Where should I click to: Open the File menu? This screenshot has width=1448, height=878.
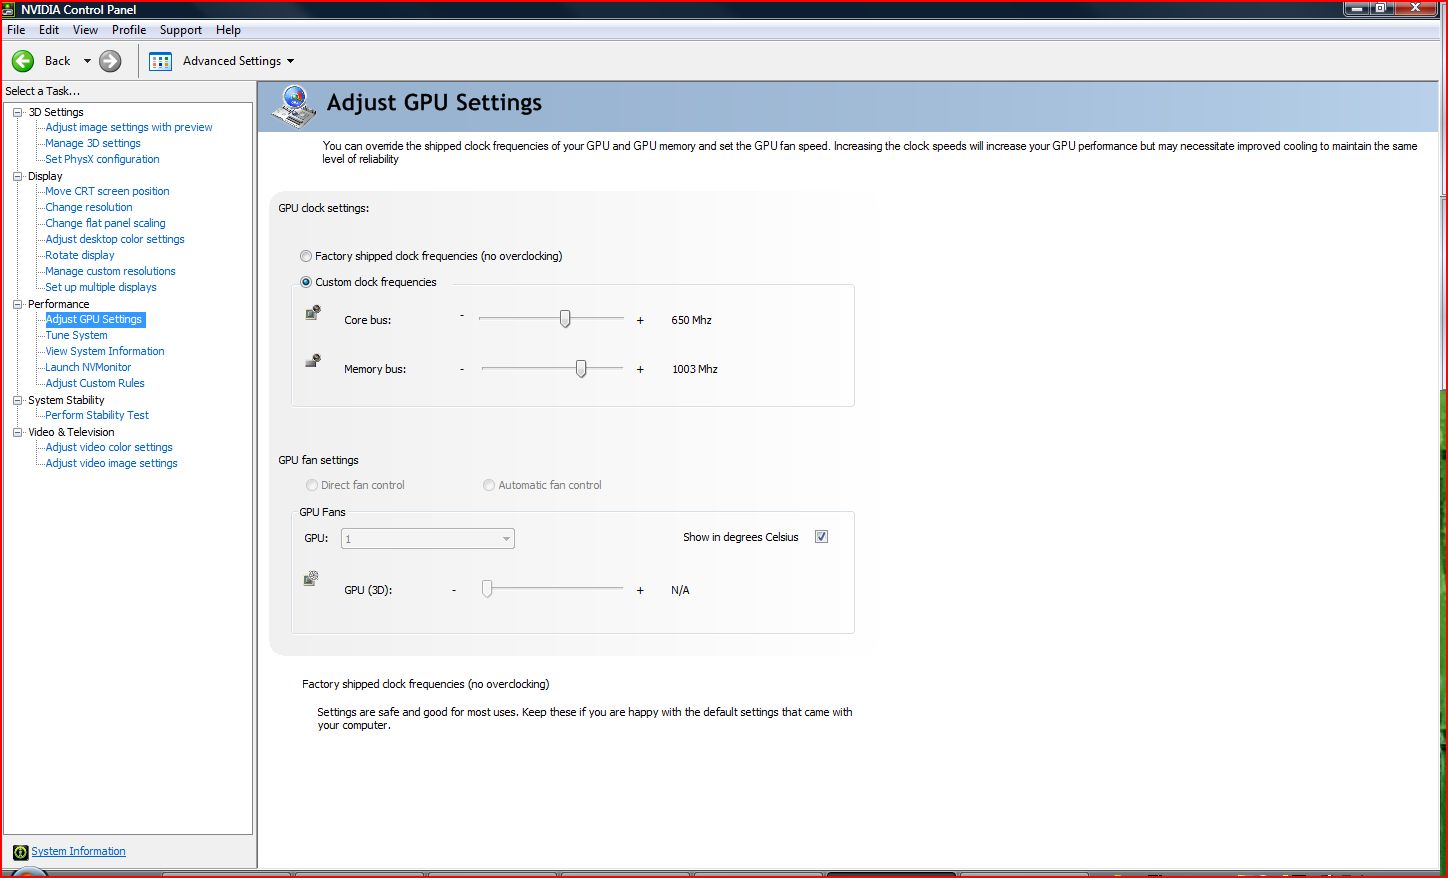click(x=16, y=30)
